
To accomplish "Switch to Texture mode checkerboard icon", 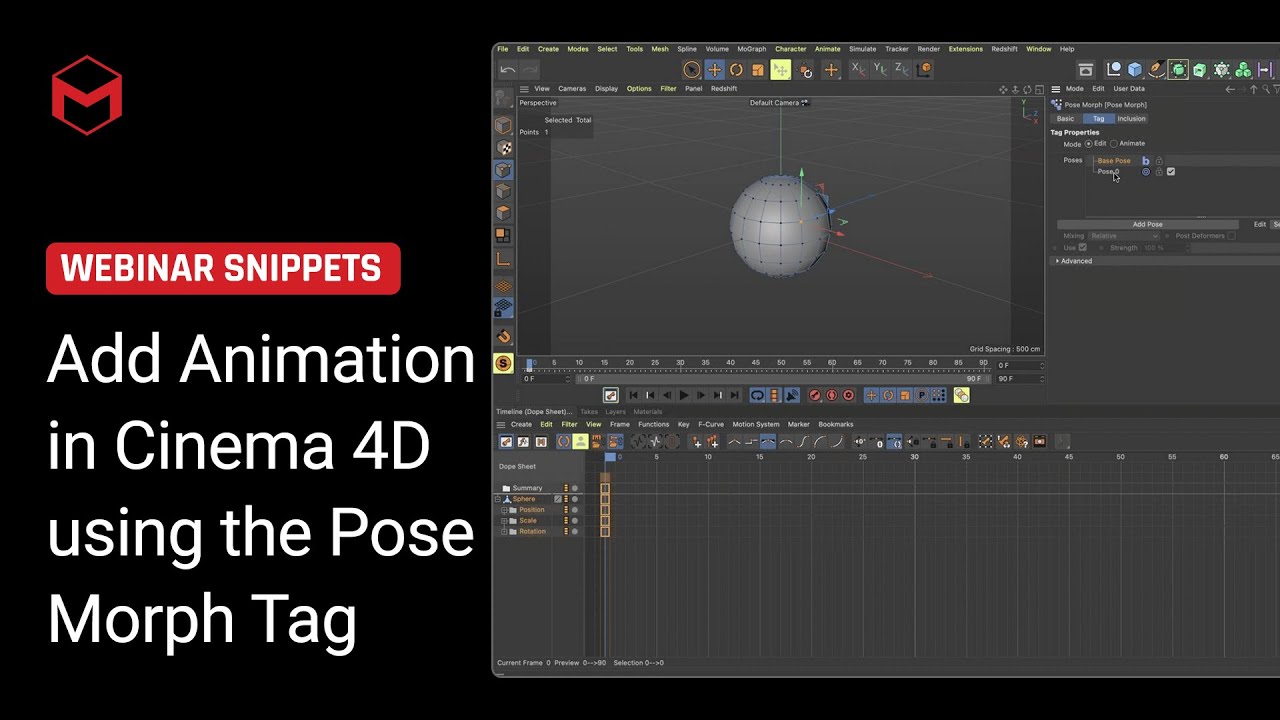I will 503,148.
